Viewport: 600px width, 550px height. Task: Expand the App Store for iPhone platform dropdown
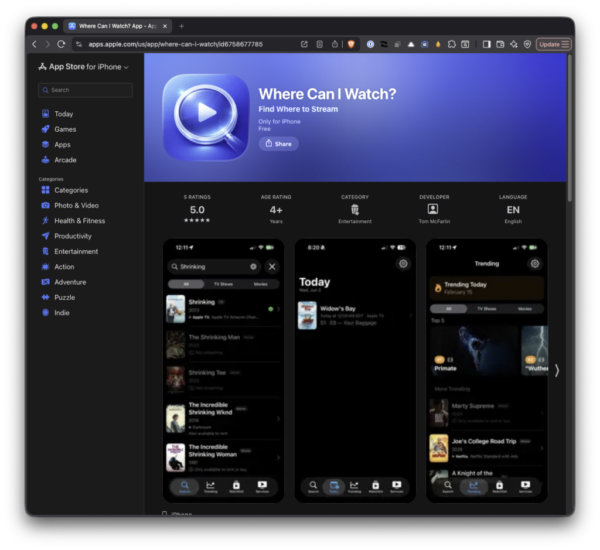point(83,67)
